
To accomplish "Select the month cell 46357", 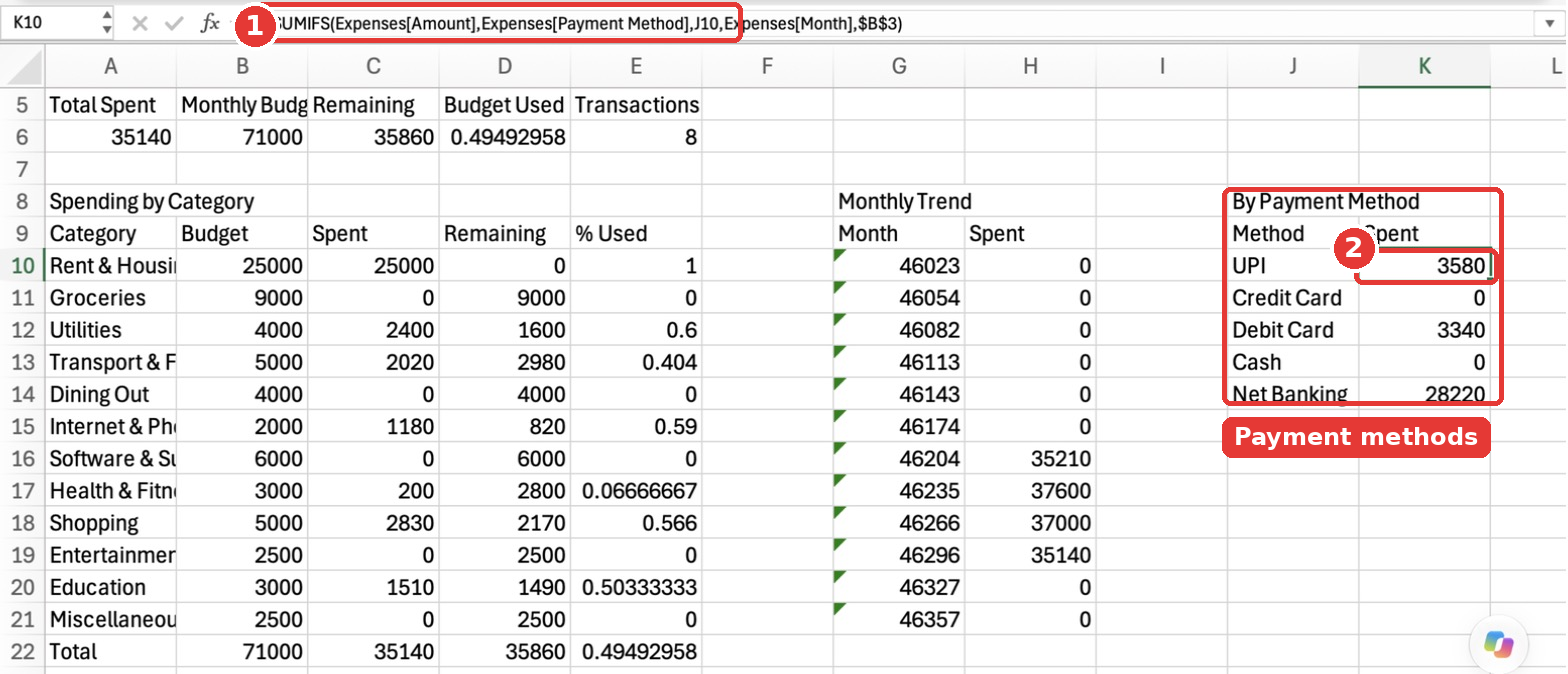I will 899,619.
